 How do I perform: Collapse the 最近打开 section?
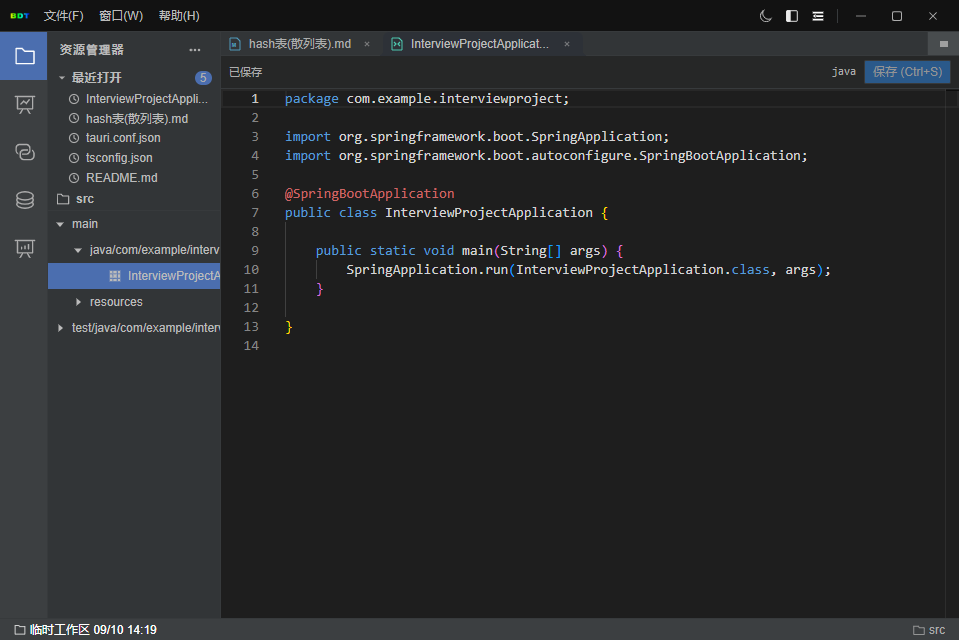pos(62,78)
